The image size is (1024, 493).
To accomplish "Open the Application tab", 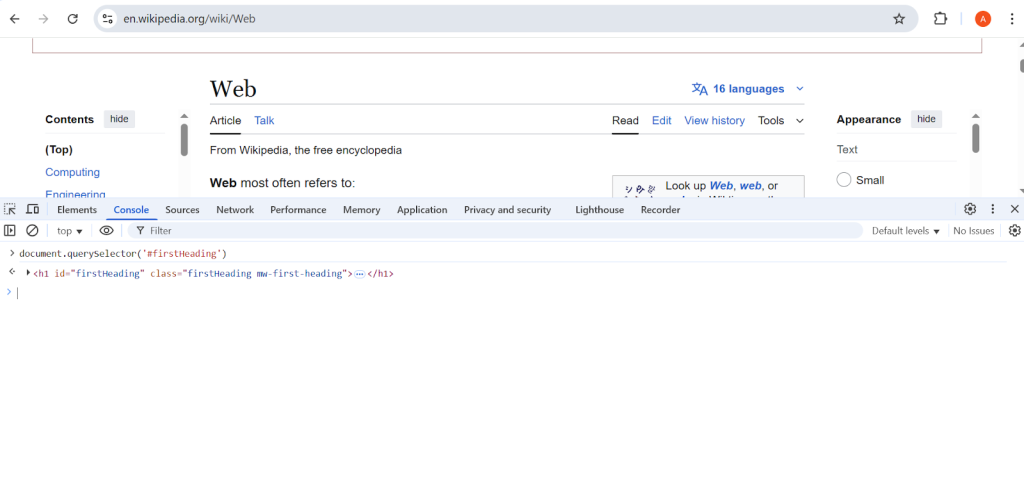I will [x=422, y=210].
